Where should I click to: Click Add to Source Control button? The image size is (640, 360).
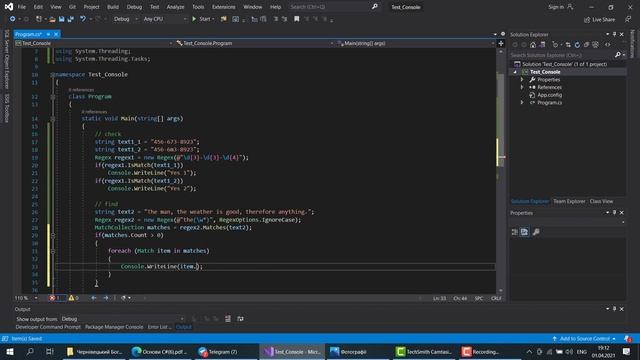[x=584, y=339]
